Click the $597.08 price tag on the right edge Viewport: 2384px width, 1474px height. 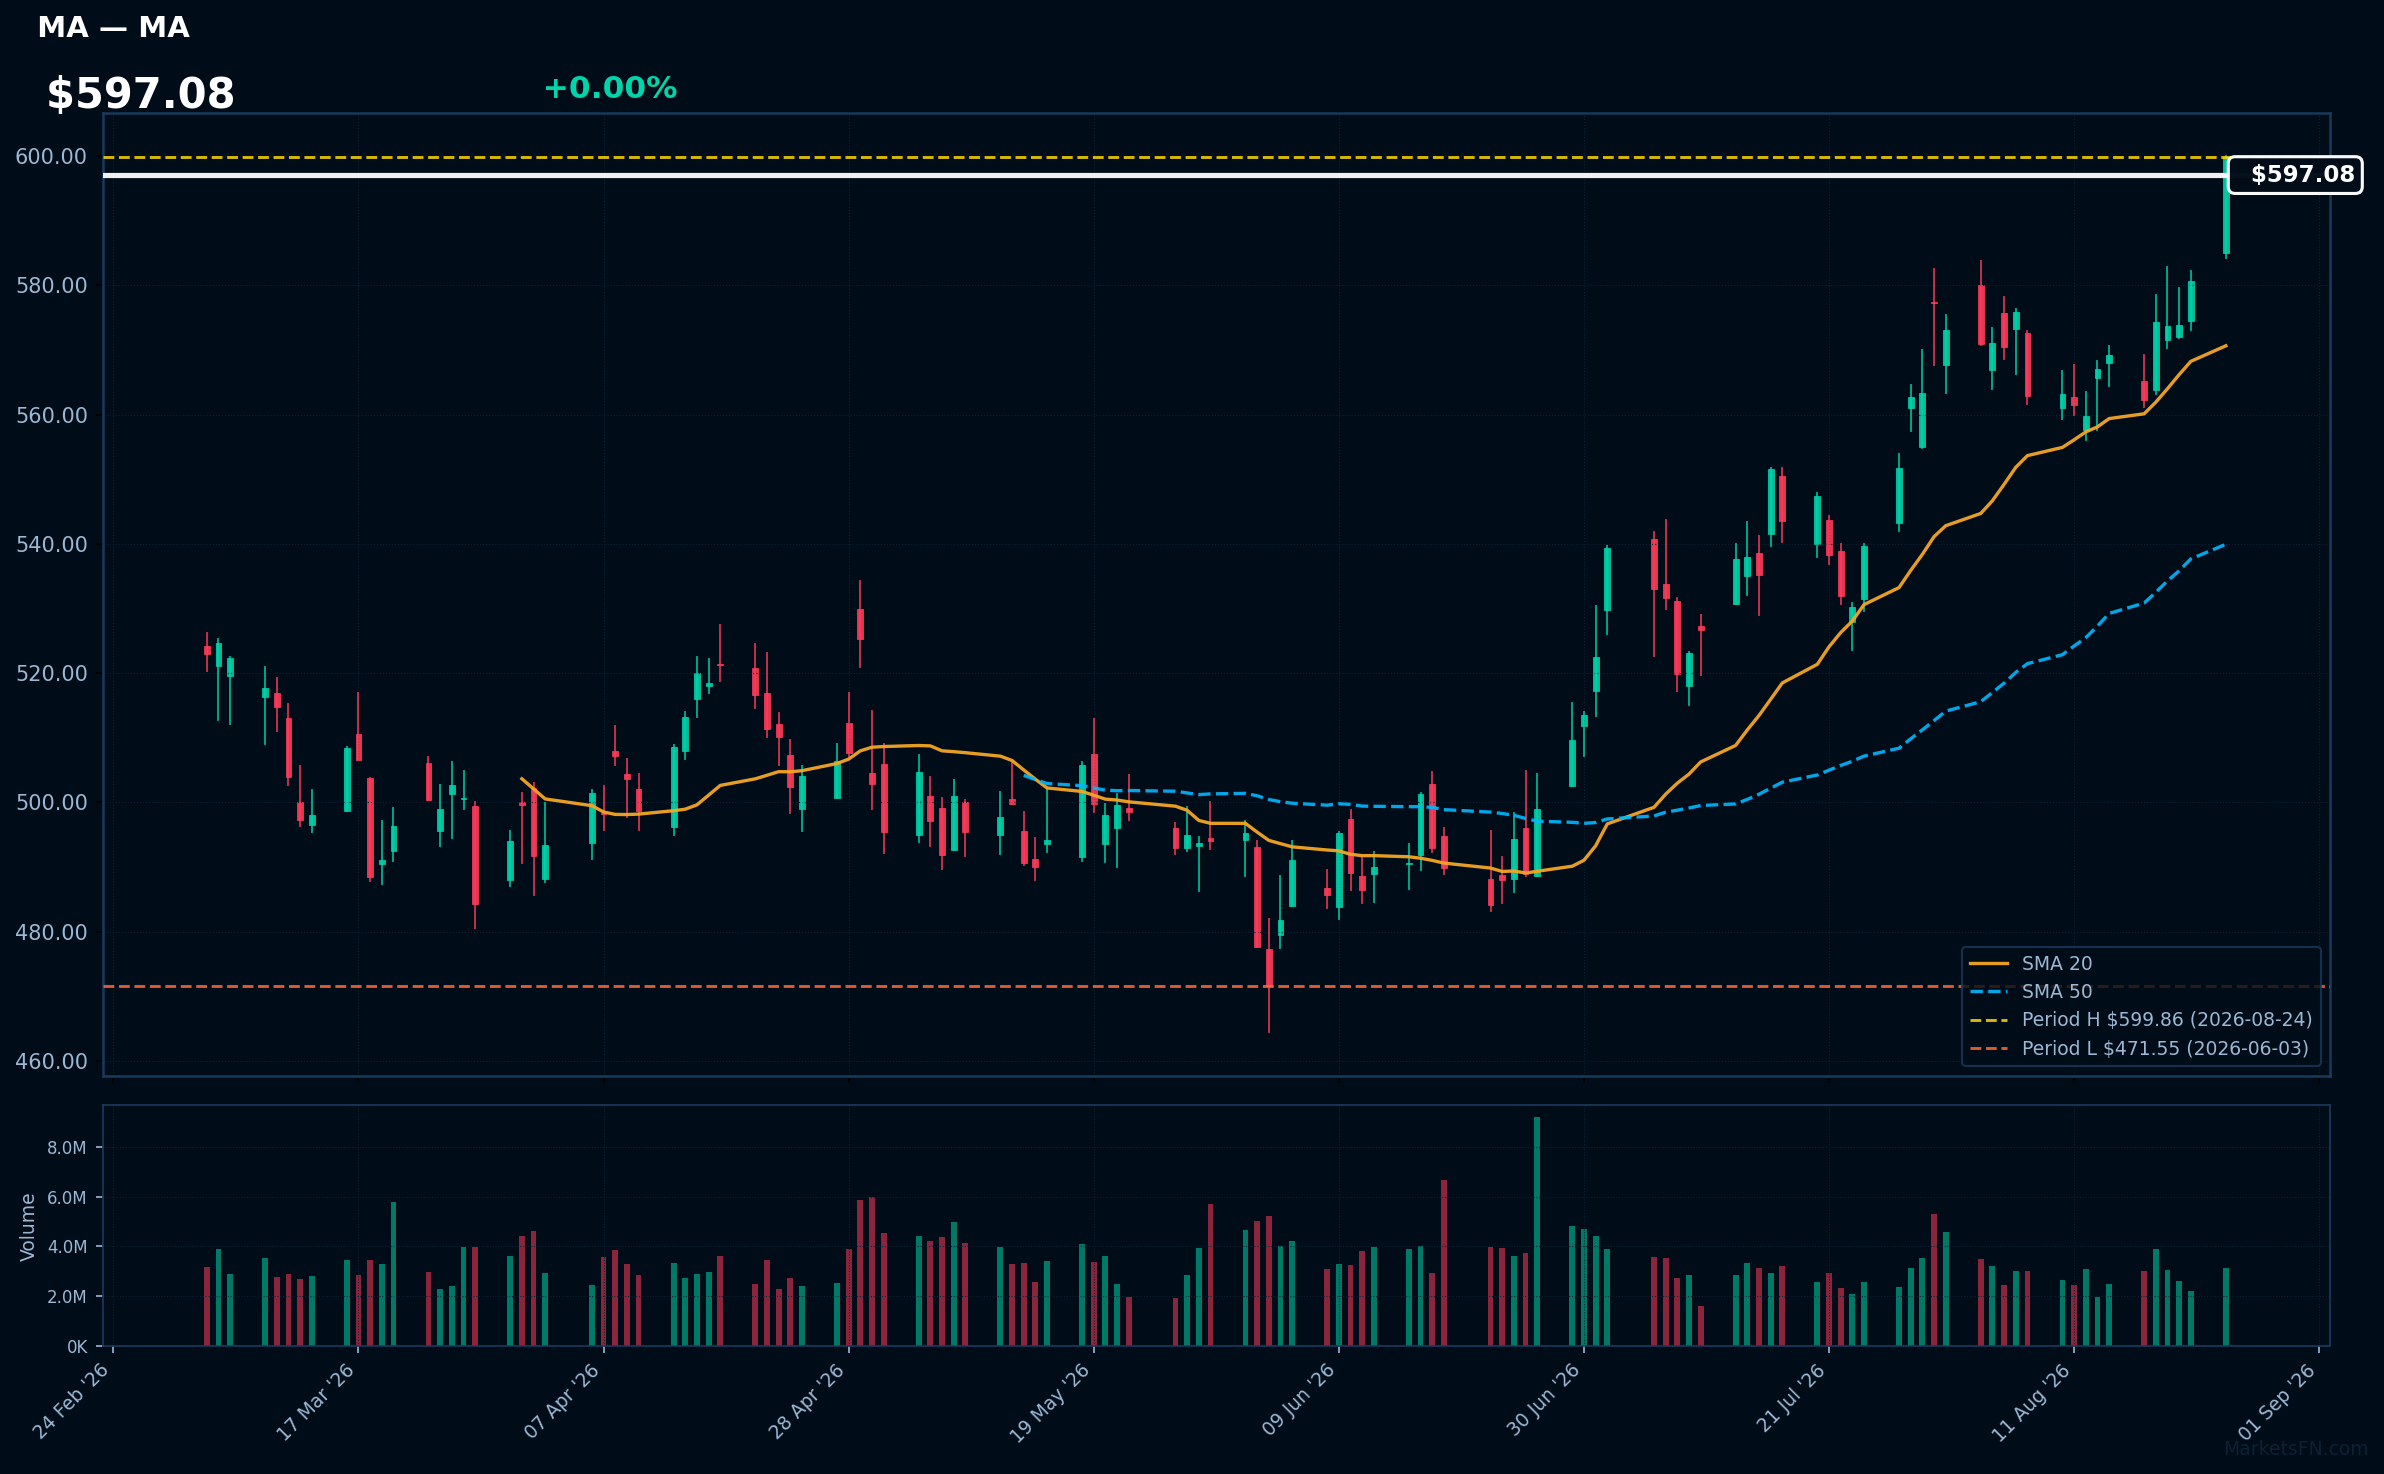tap(2295, 175)
